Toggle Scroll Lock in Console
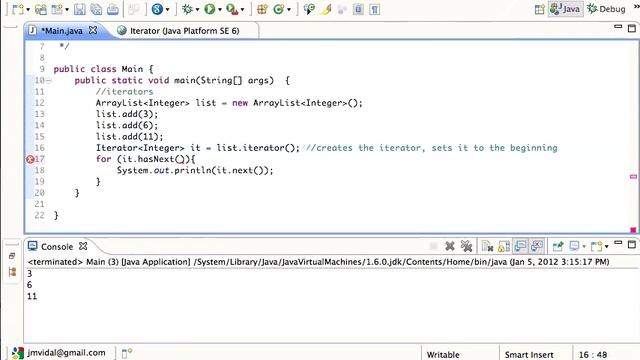 coord(504,246)
